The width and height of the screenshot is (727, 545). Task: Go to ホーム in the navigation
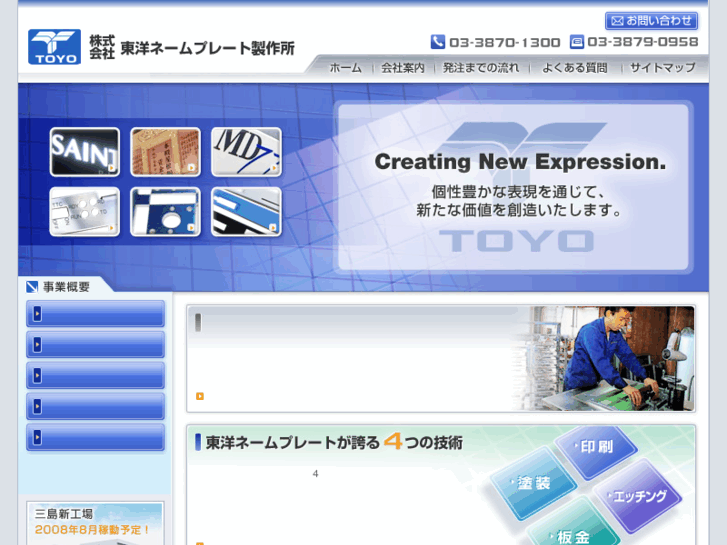click(345, 68)
